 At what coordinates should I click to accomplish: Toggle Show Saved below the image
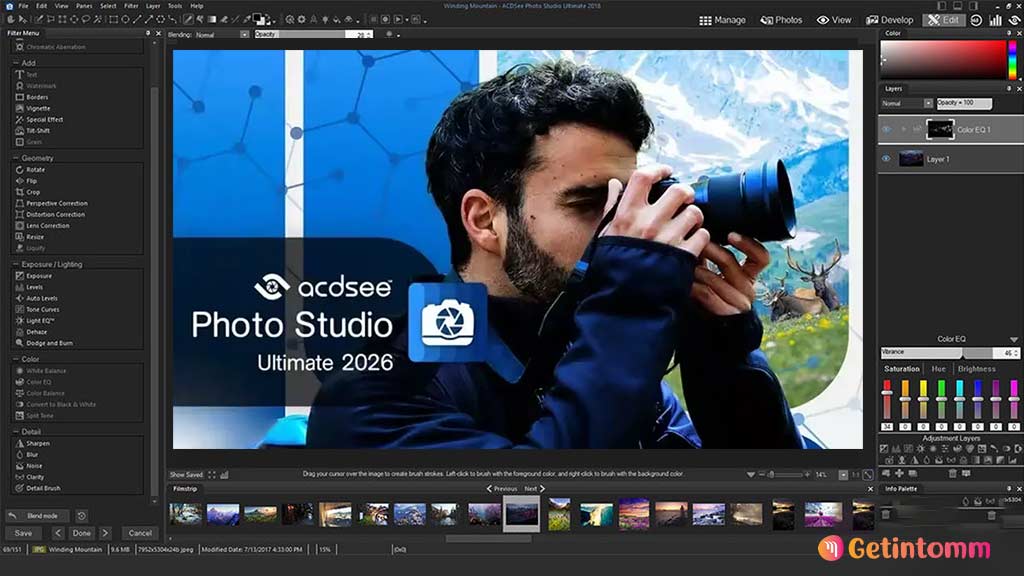pos(186,475)
